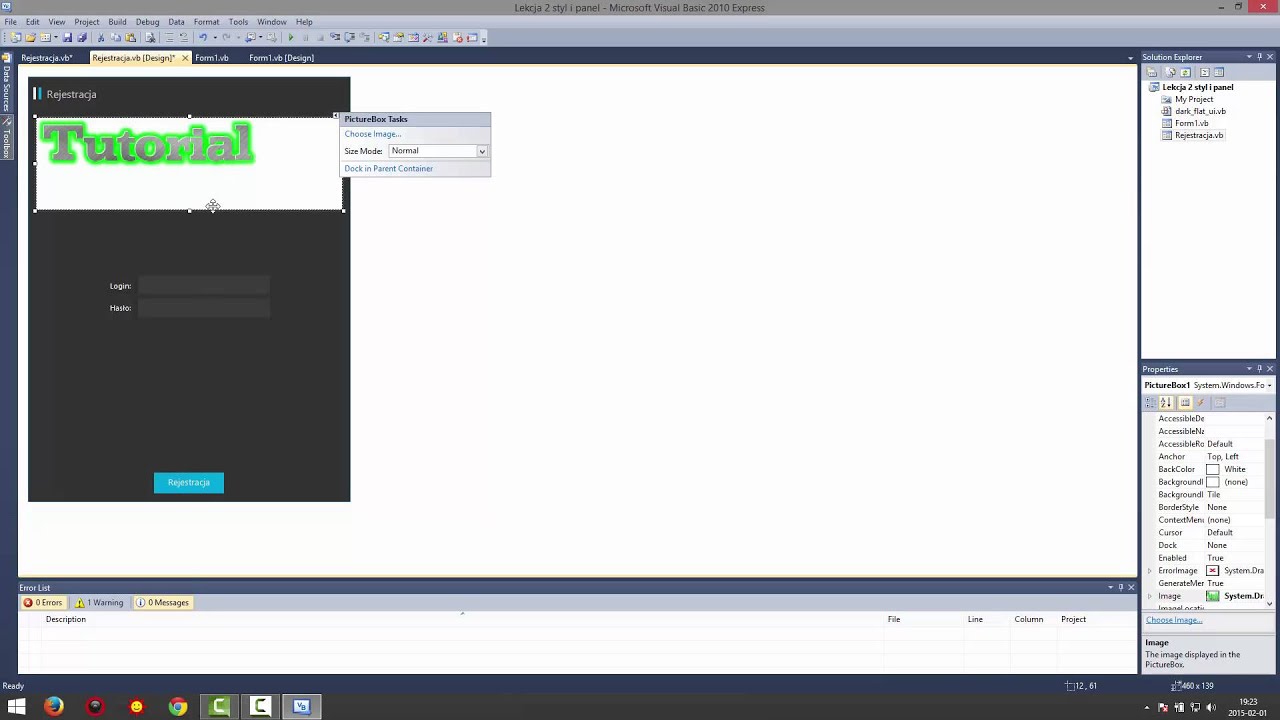1280x720 pixels.
Task: Click the Open File toolbar icon
Action: click(30, 38)
